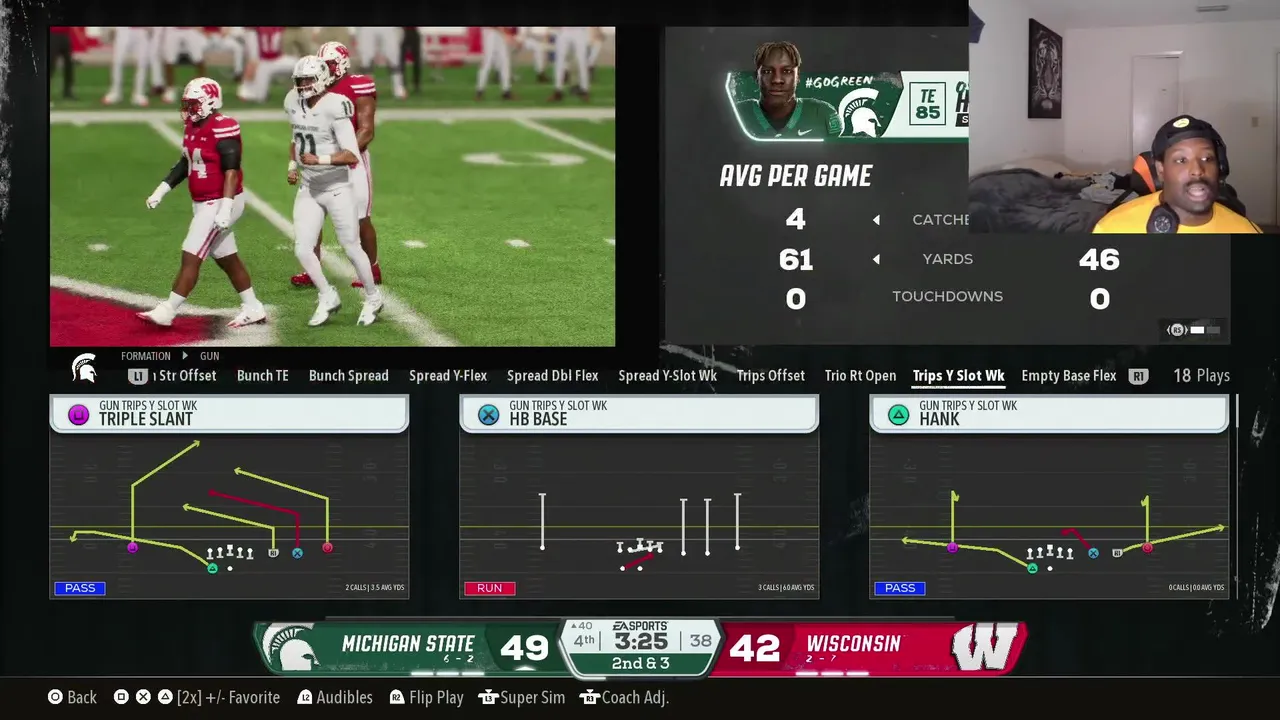The height and width of the screenshot is (720, 1280).
Task: Click the 2nd & 3 down indicator
Action: tap(640, 664)
